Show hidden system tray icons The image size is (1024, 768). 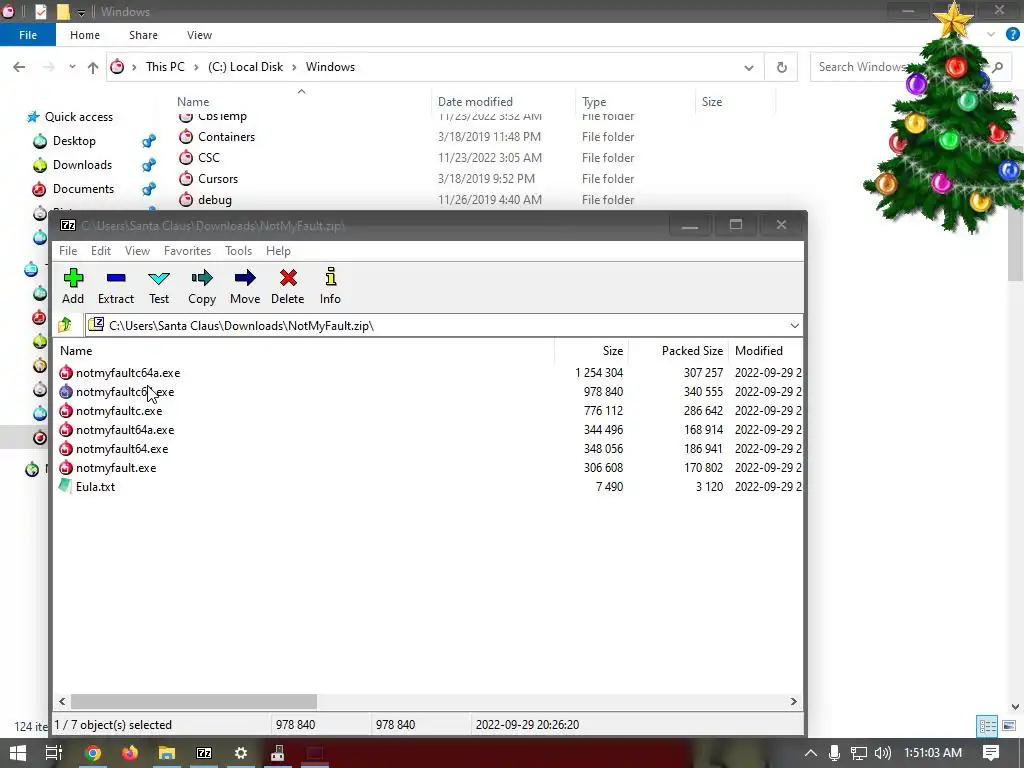(x=810, y=753)
